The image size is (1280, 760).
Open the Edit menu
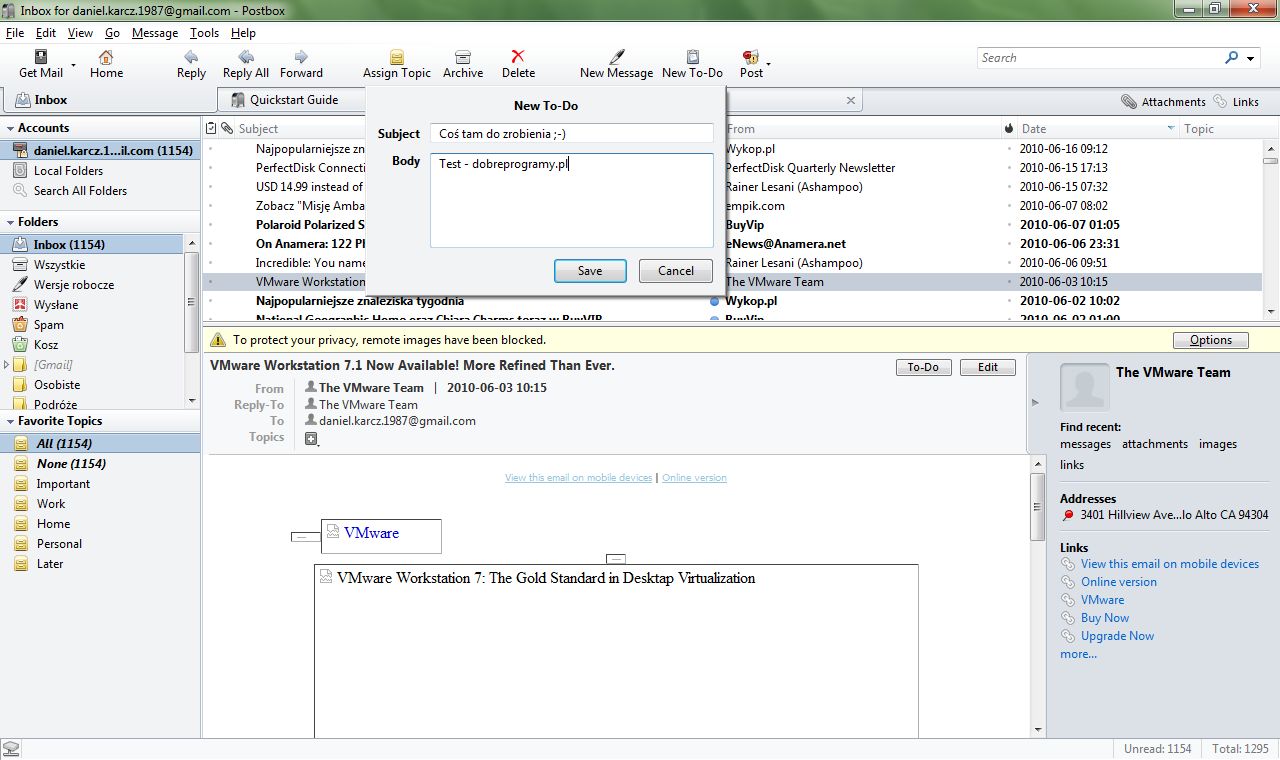click(x=46, y=33)
